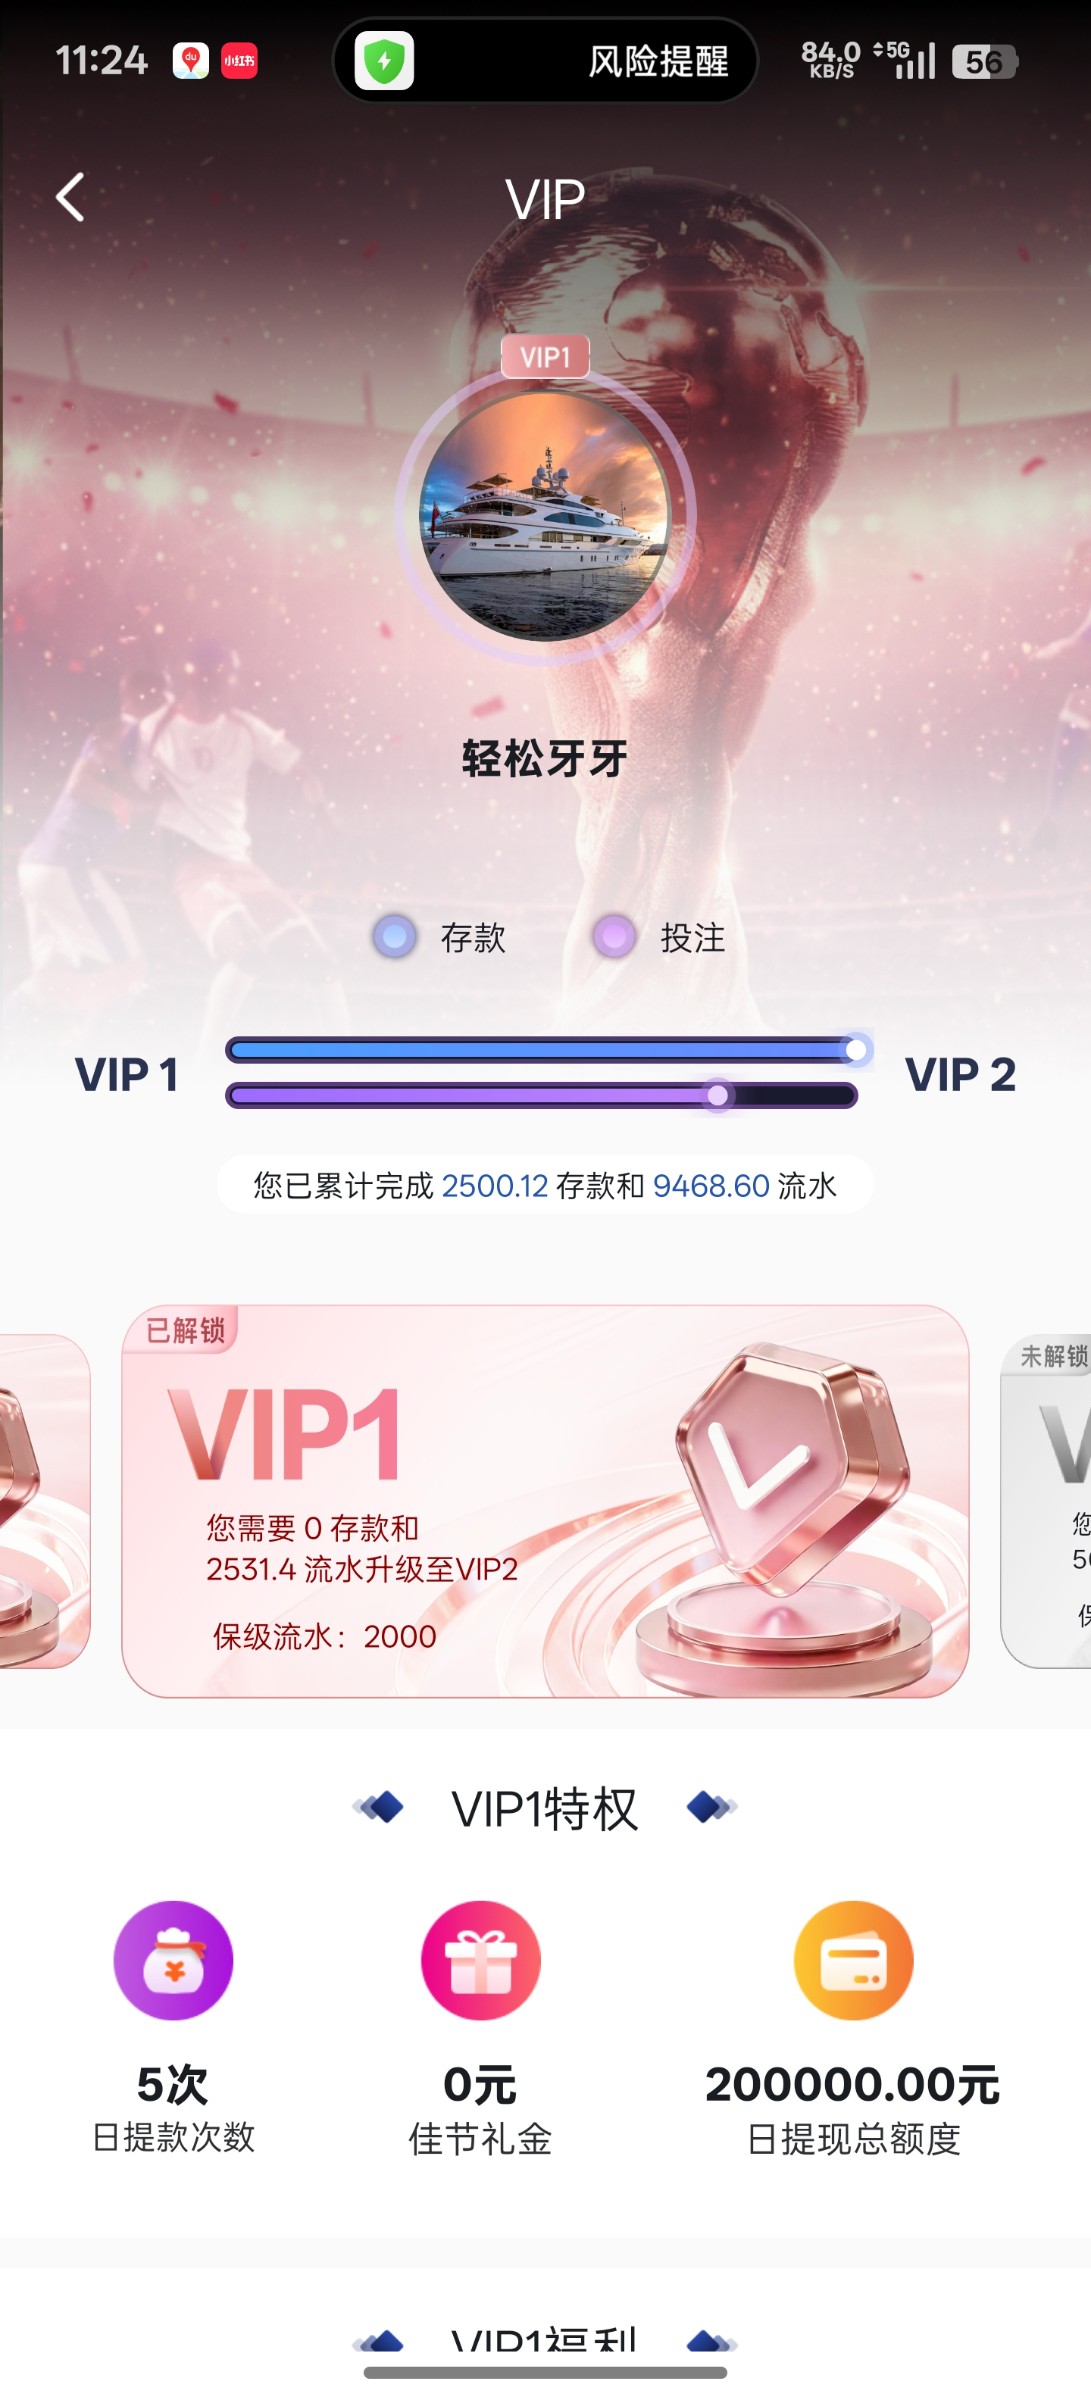The image size is (1091, 2400).
Task: Tap the orange wallet daily withdrawal limit icon
Action: pos(854,1961)
